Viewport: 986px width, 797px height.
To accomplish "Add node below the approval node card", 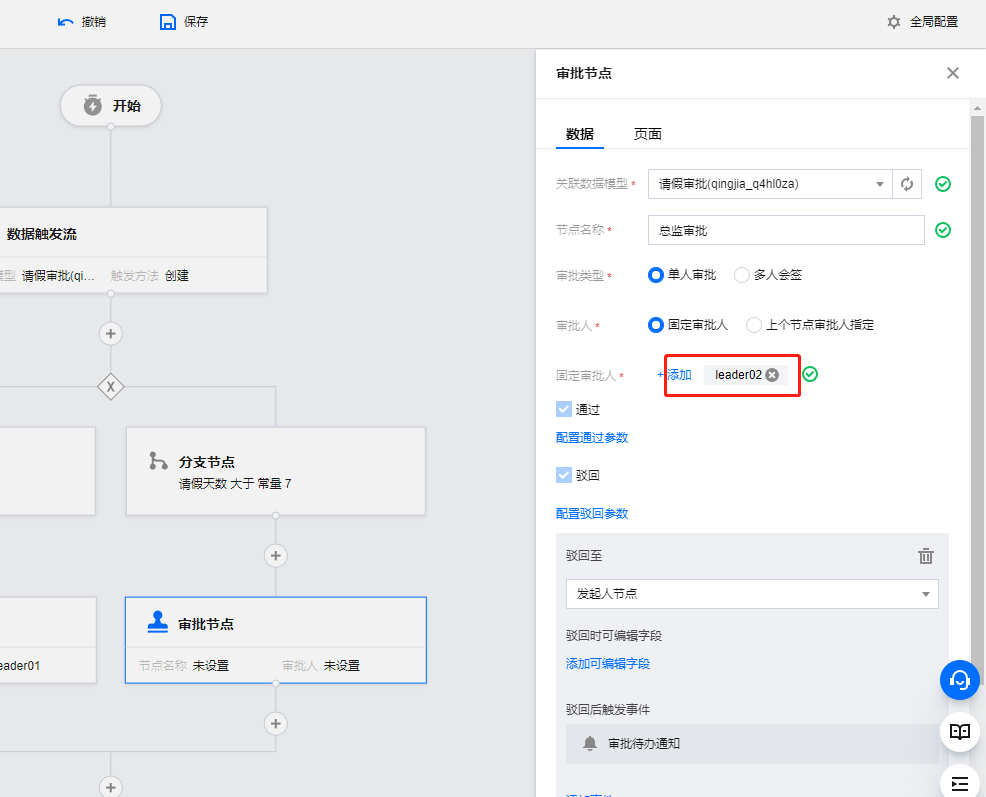I will tap(275, 723).
